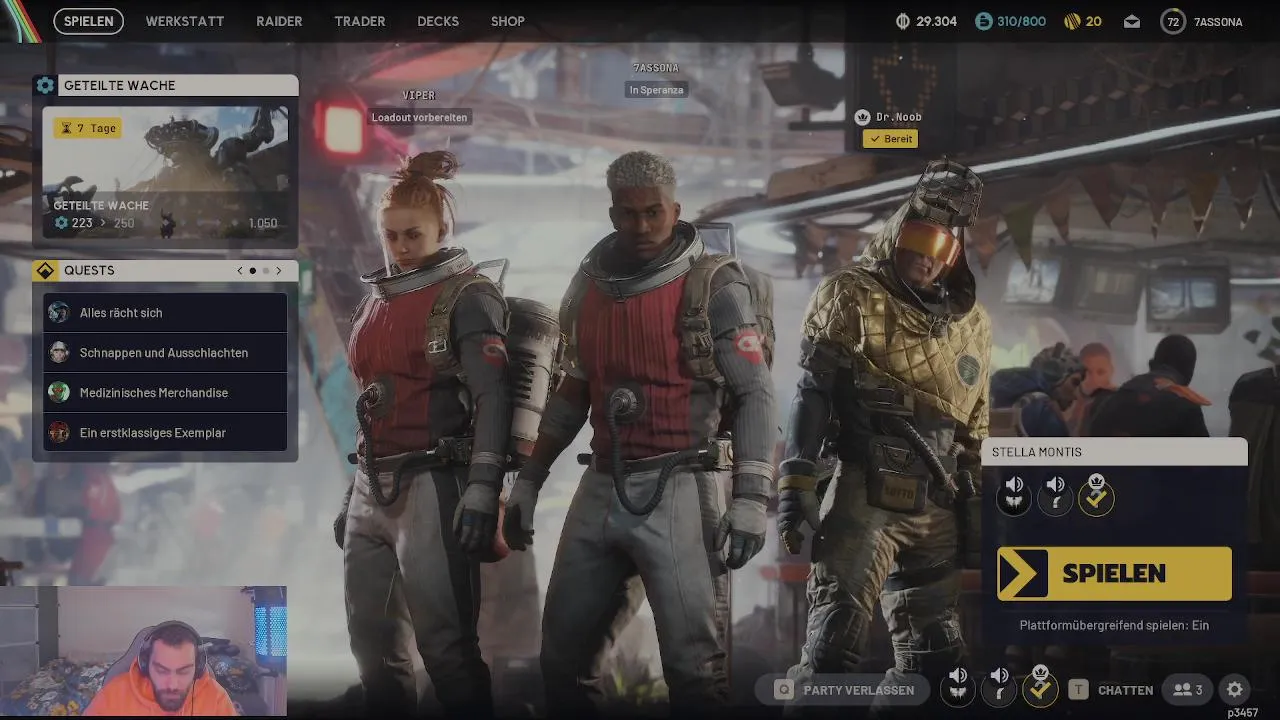Open quest 'Medizinisches Merchandise'

(165, 393)
